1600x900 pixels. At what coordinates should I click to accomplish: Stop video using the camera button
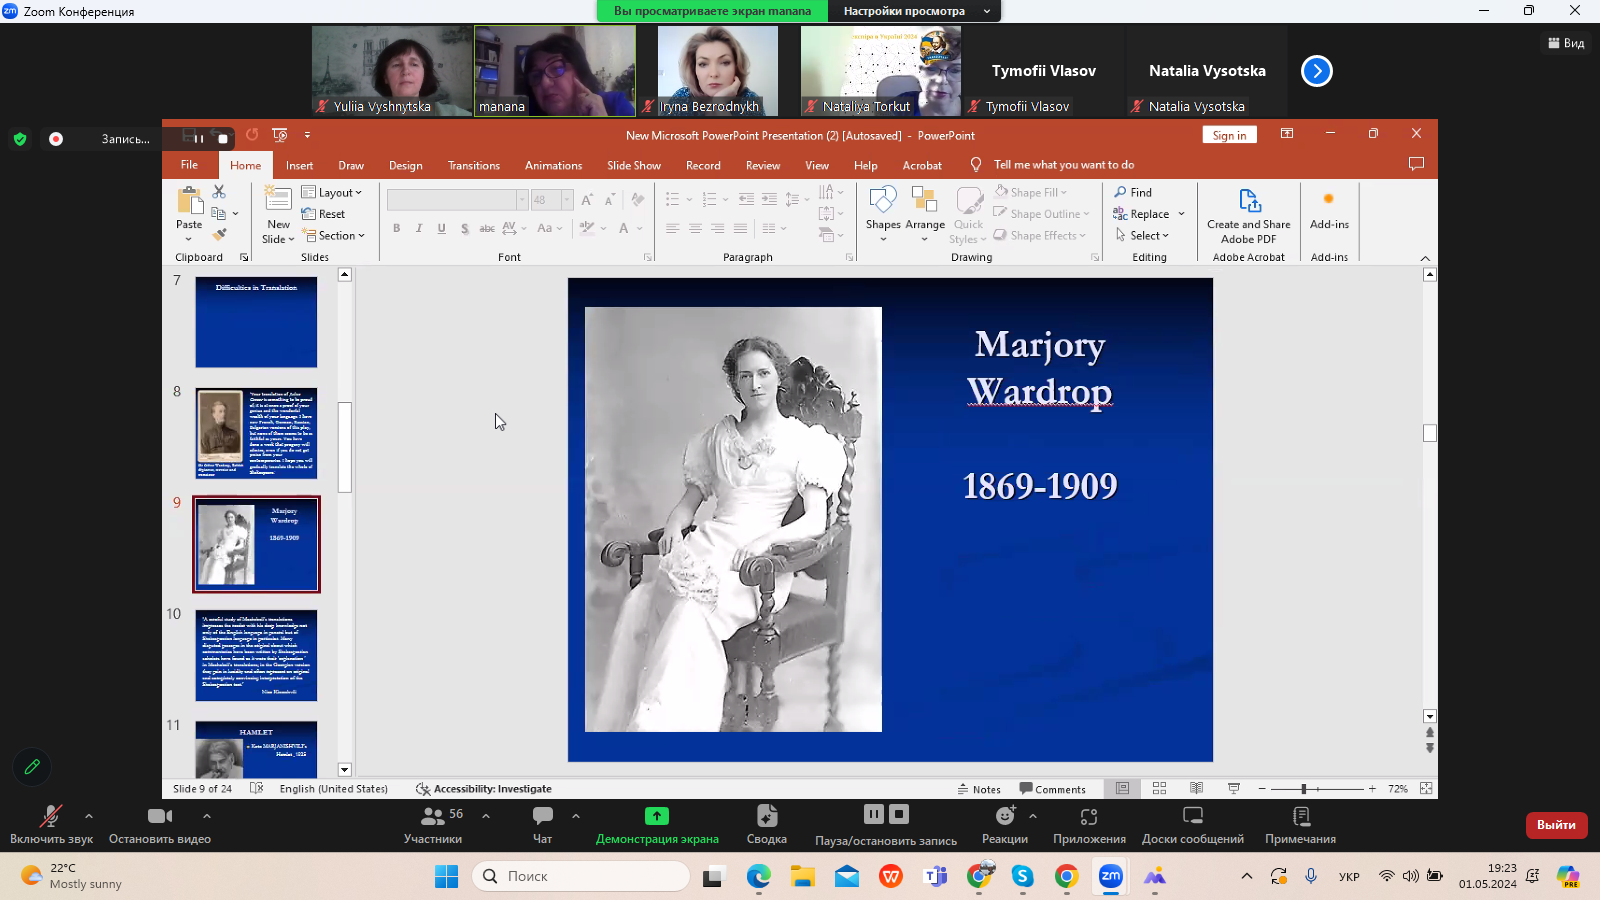[x=159, y=817]
